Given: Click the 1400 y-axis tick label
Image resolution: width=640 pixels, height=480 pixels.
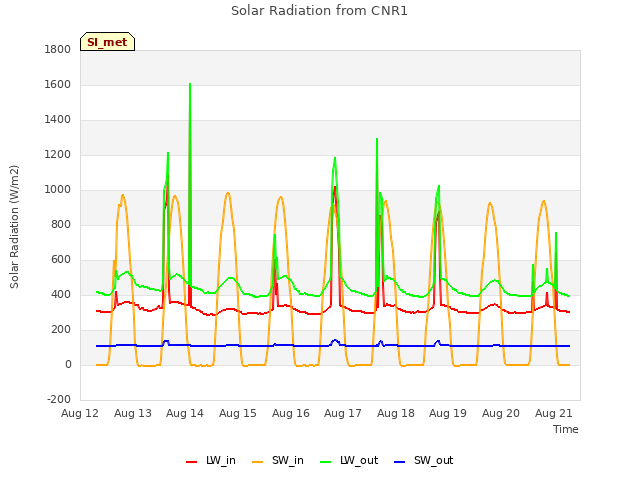Looking at the screenshot, I should click(58, 120).
